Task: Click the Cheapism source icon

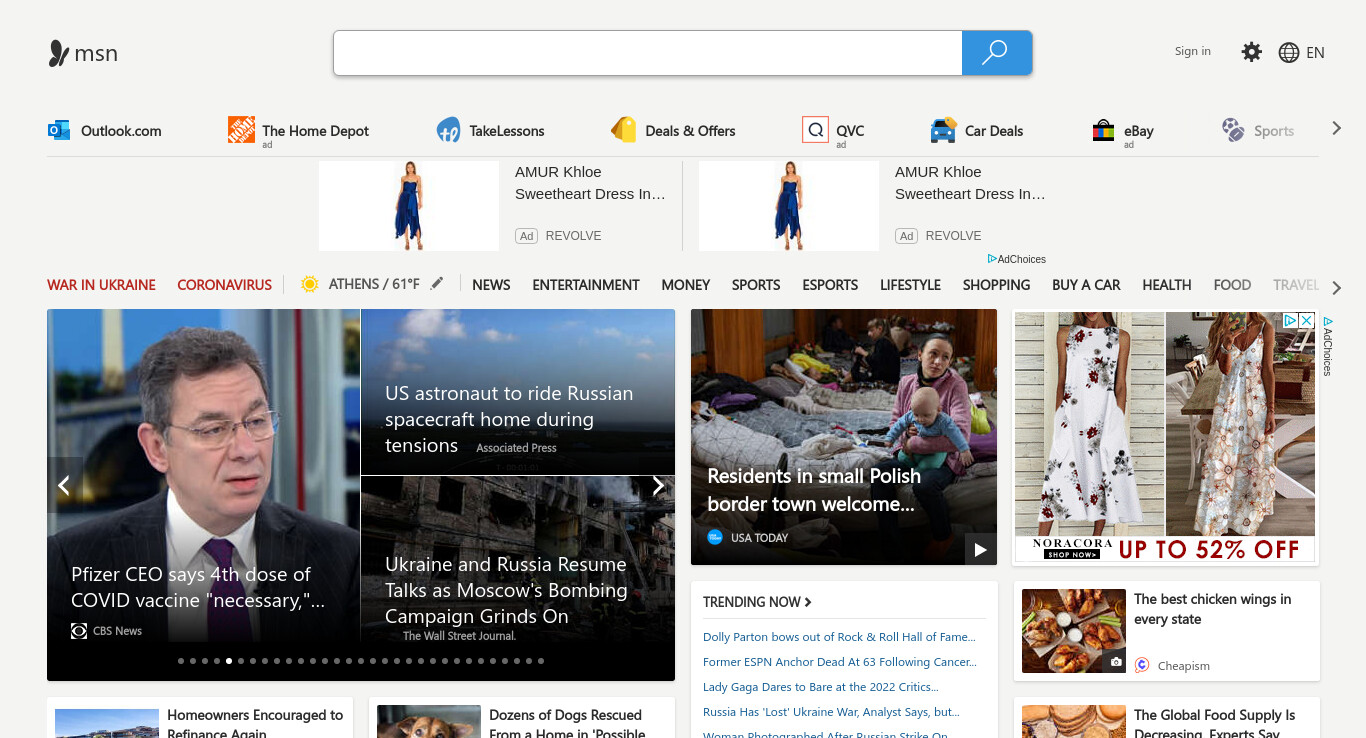Action: [1142, 665]
